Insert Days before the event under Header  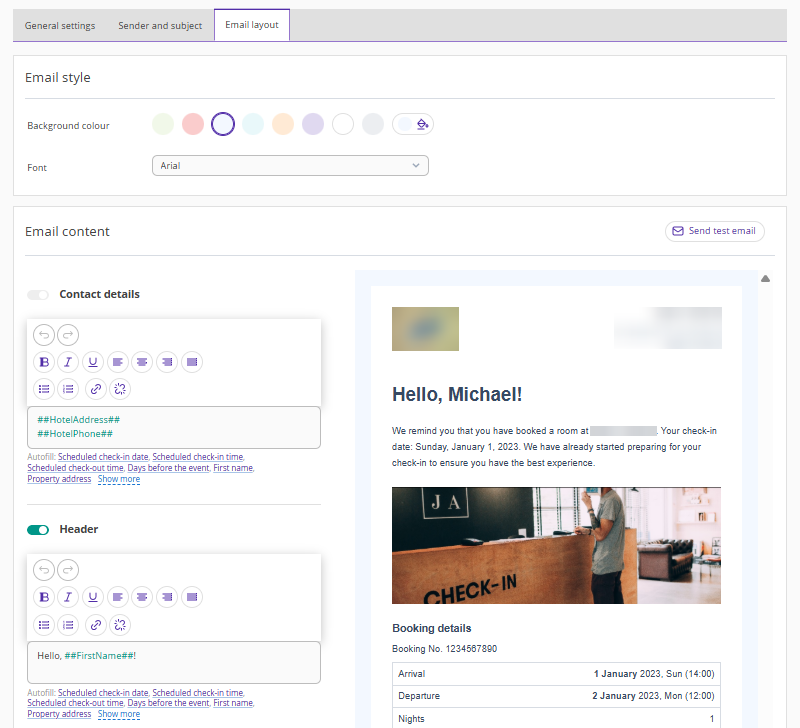click(x=168, y=703)
